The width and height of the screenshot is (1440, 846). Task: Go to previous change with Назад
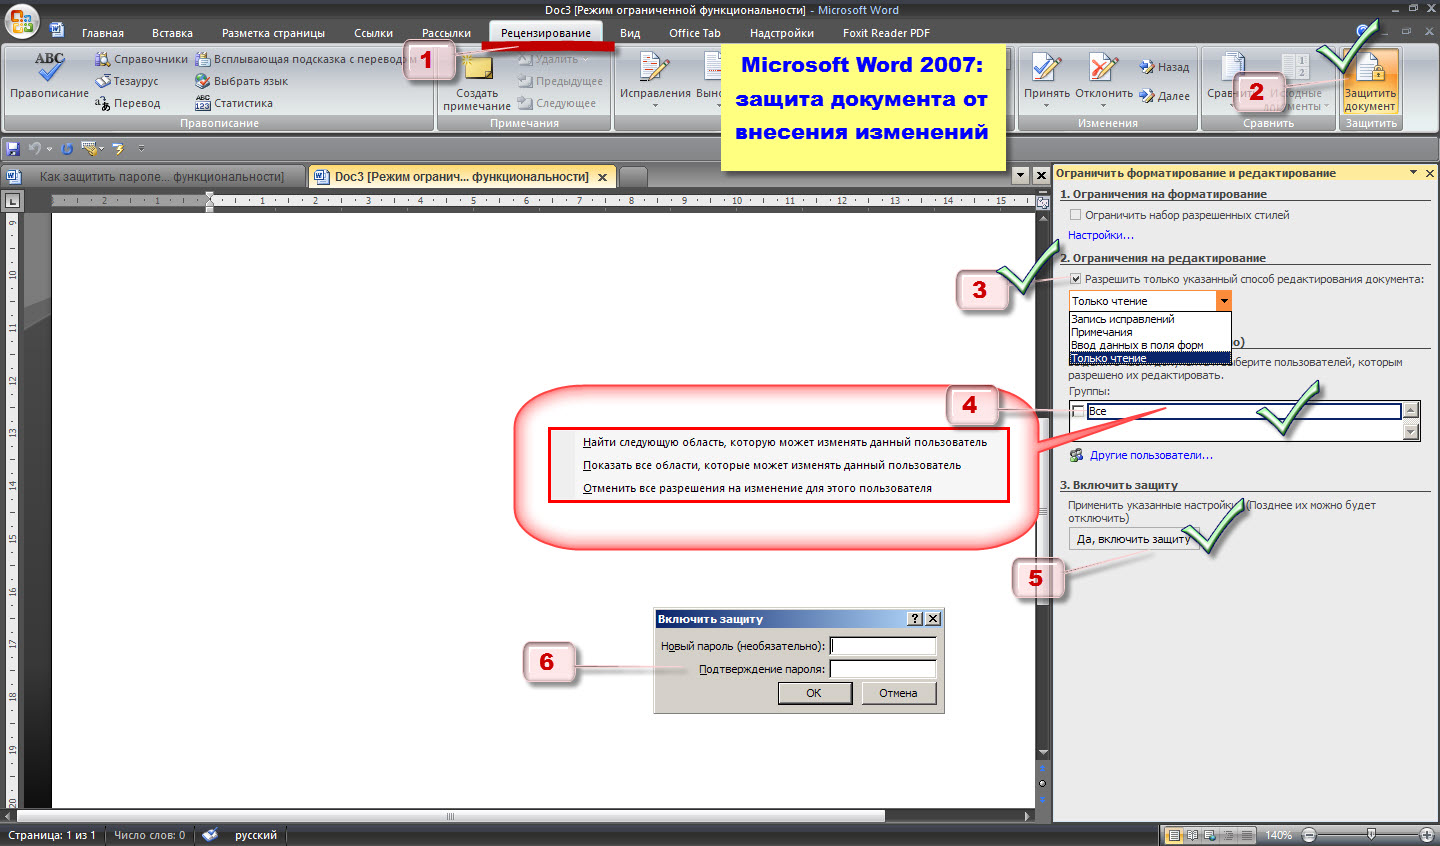point(1164,67)
